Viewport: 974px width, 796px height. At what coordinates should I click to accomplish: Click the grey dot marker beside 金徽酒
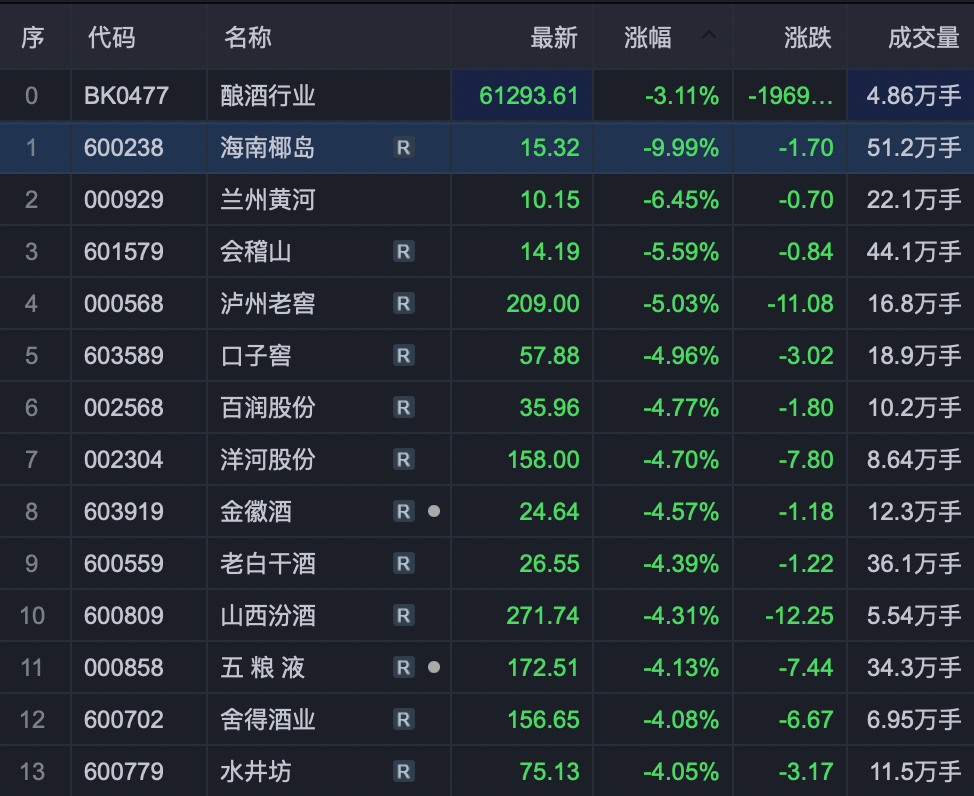434,511
